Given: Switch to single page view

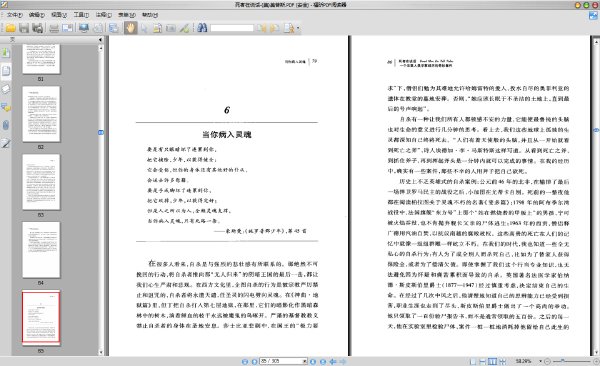Looking at the screenshot, I should [473, 361].
